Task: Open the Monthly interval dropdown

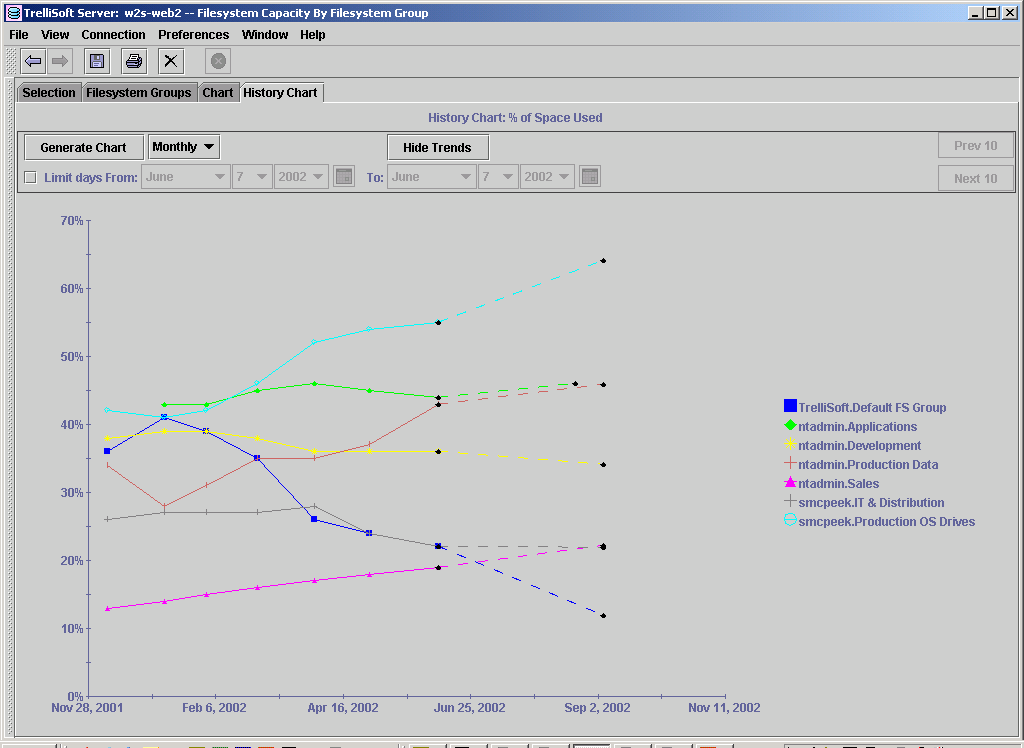Action: (x=184, y=147)
